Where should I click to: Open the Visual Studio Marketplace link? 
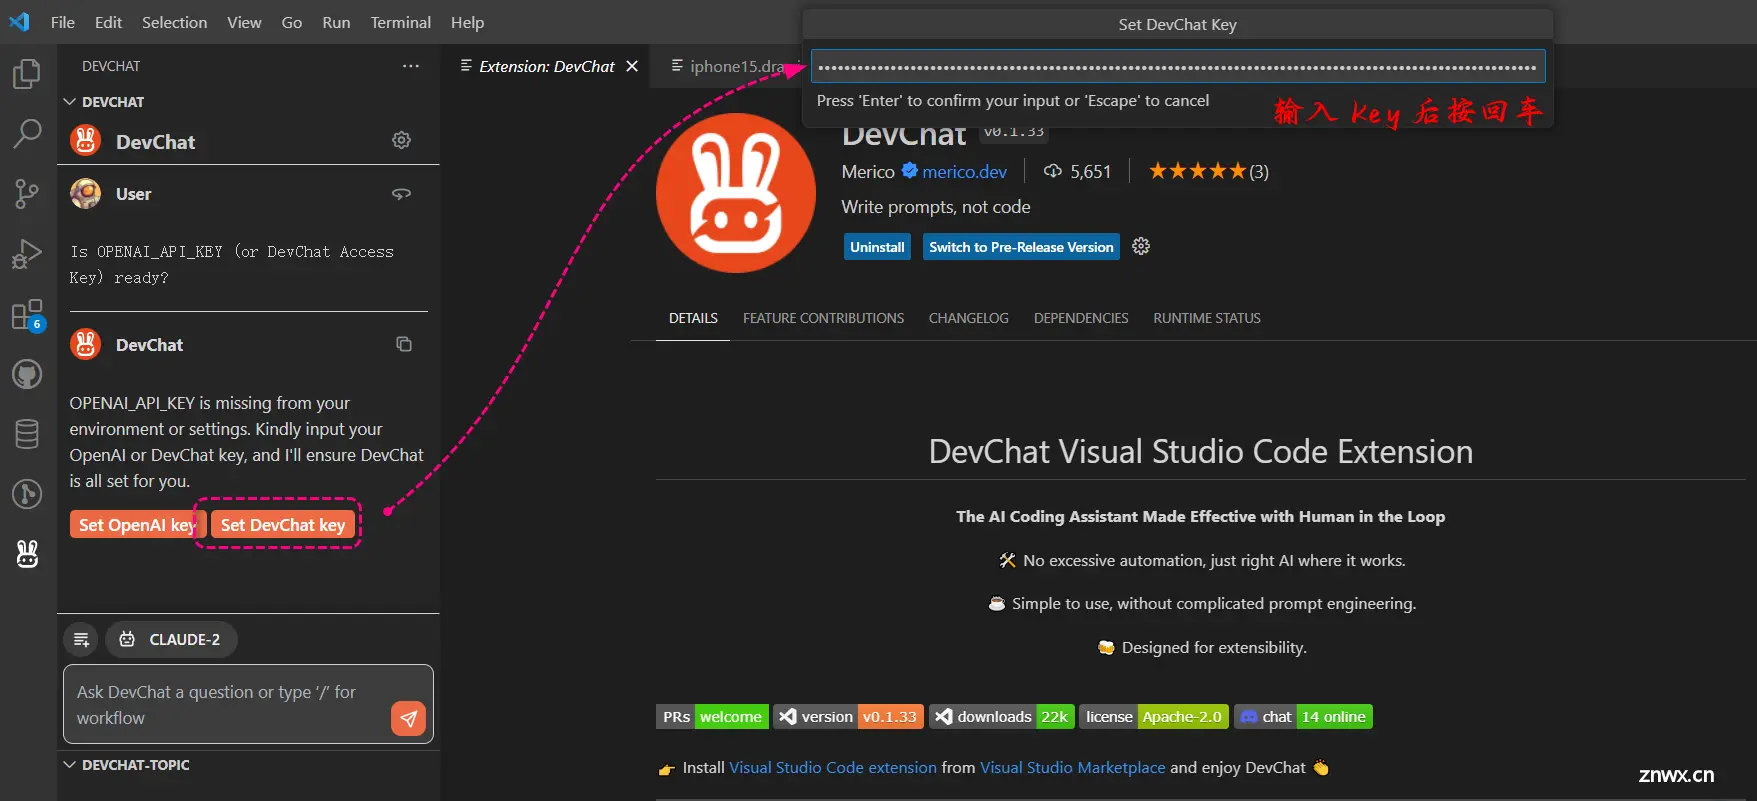[x=1073, y=768]
